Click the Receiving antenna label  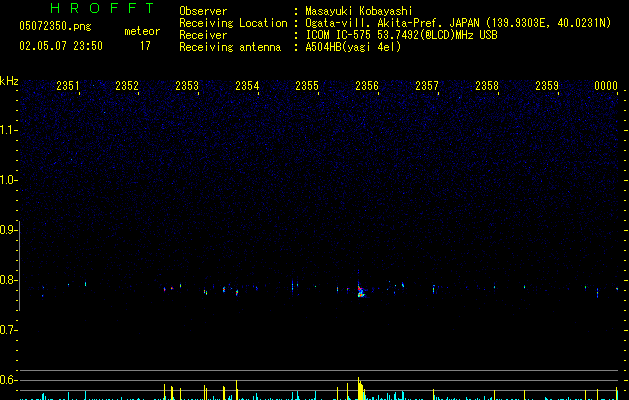[x=230, y=47]
